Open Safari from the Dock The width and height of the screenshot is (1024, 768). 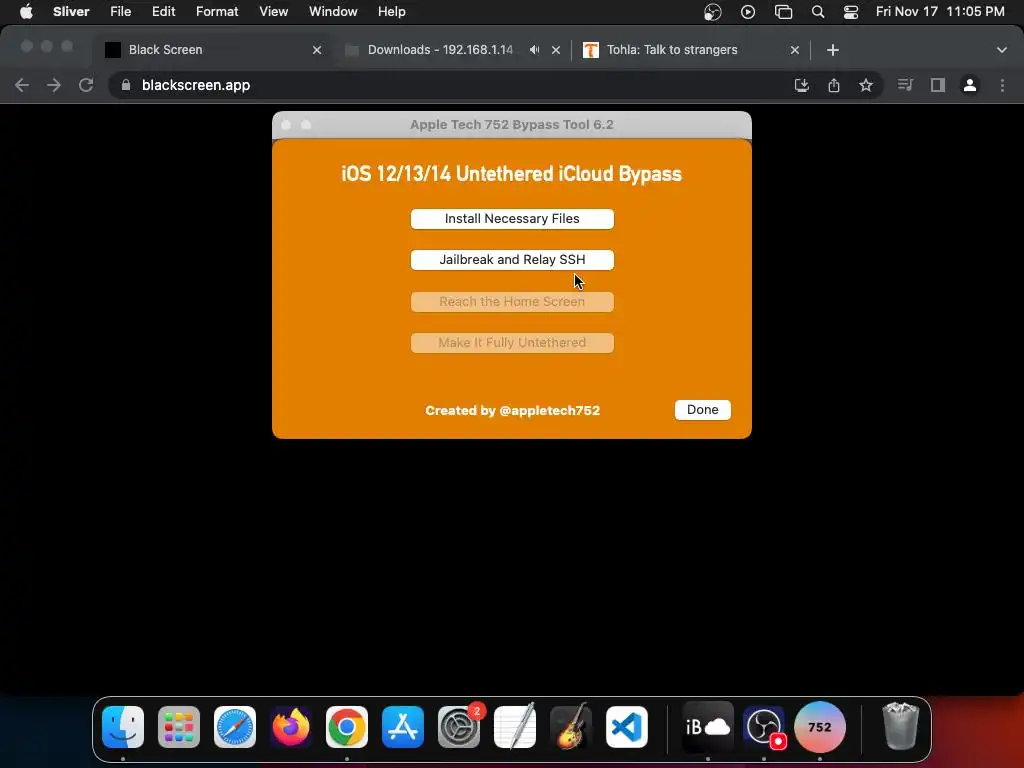(235, 727)
